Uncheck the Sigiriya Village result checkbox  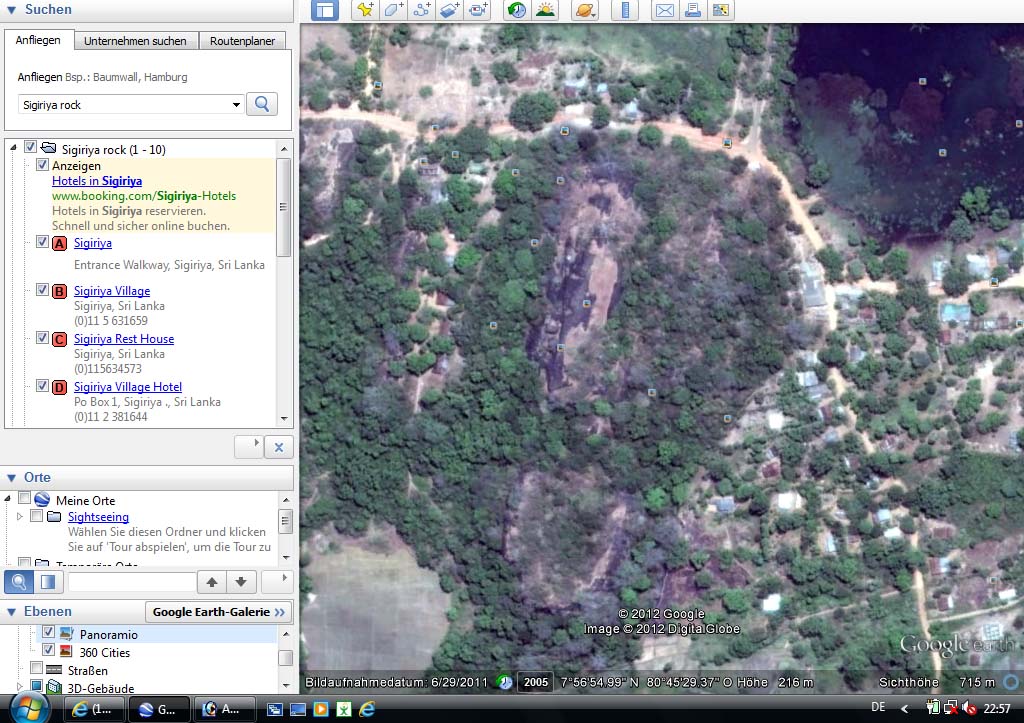click(x=42, y=289)
